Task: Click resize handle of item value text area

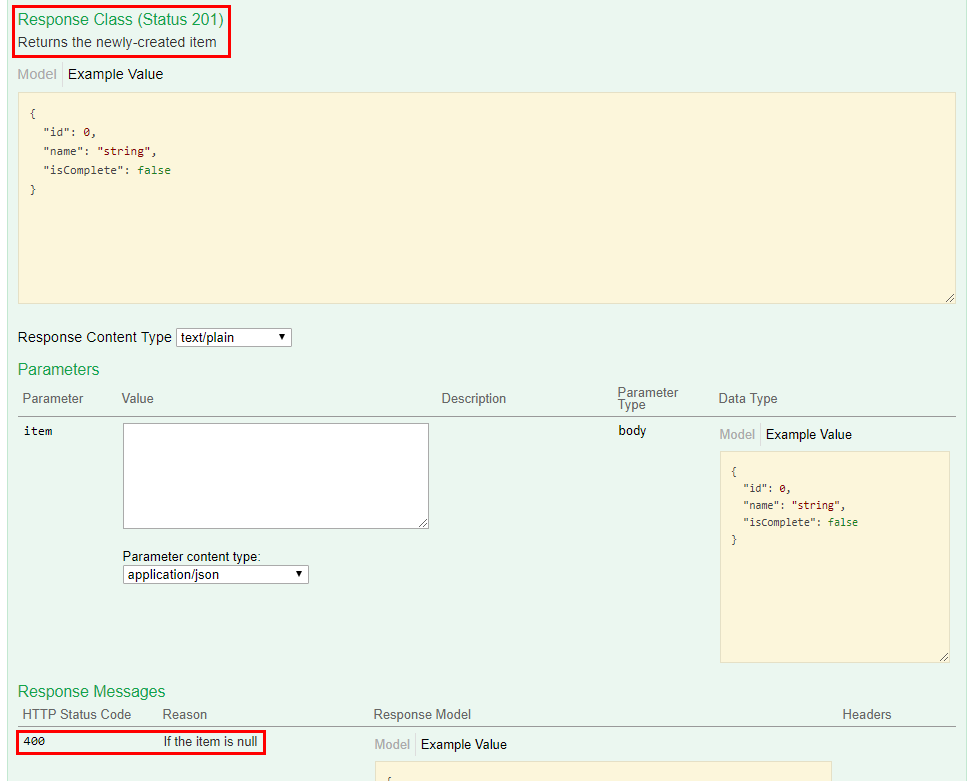Action: (423, 523)
